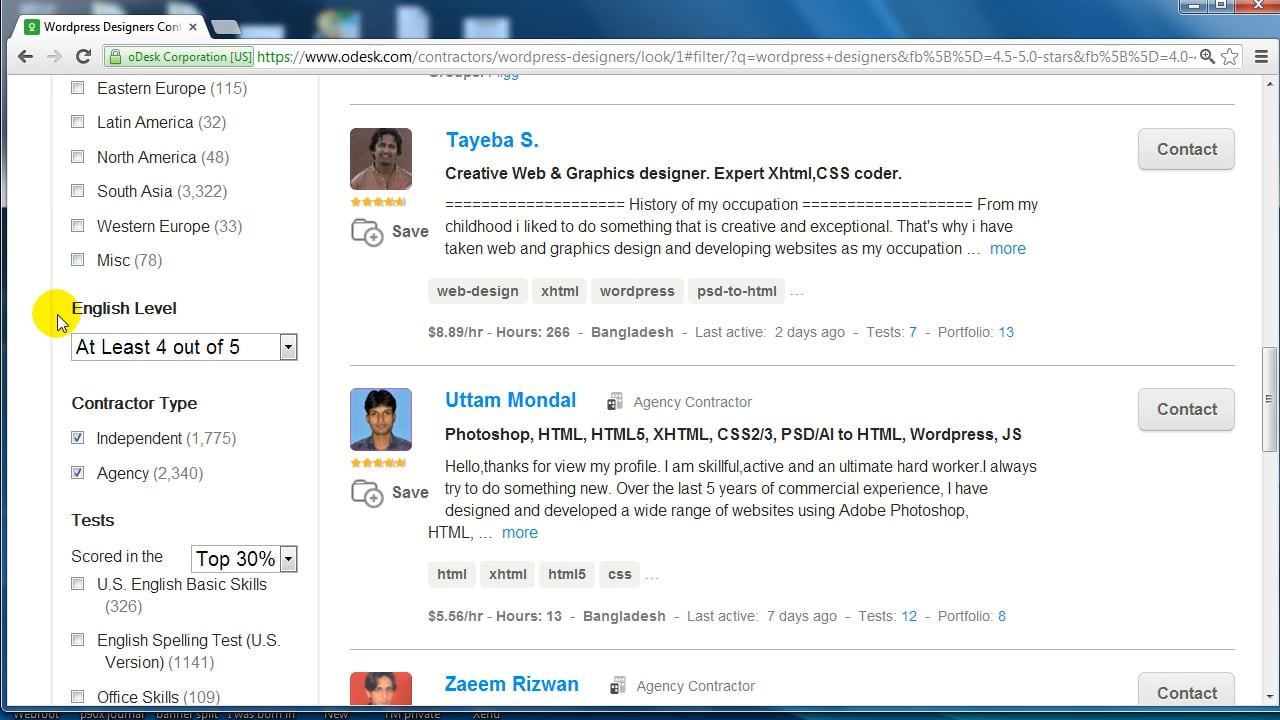Switch to the Wordpress Designers browser tab
Viewport: 1280px width, 720px height.
pyautogui.click(x=110, y=26)
